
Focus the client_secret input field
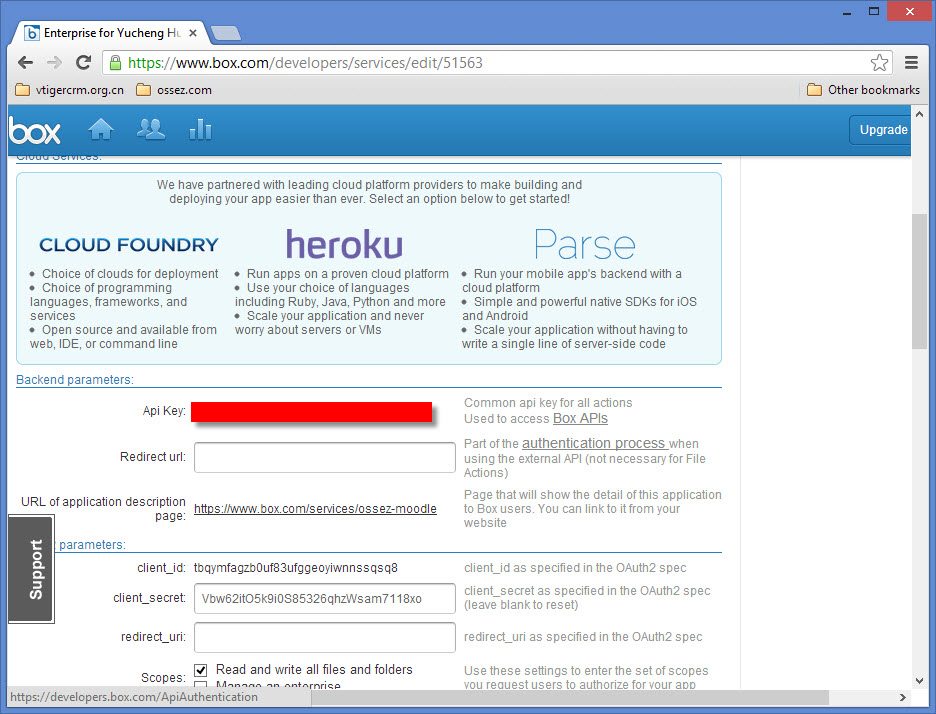(325, 599)
